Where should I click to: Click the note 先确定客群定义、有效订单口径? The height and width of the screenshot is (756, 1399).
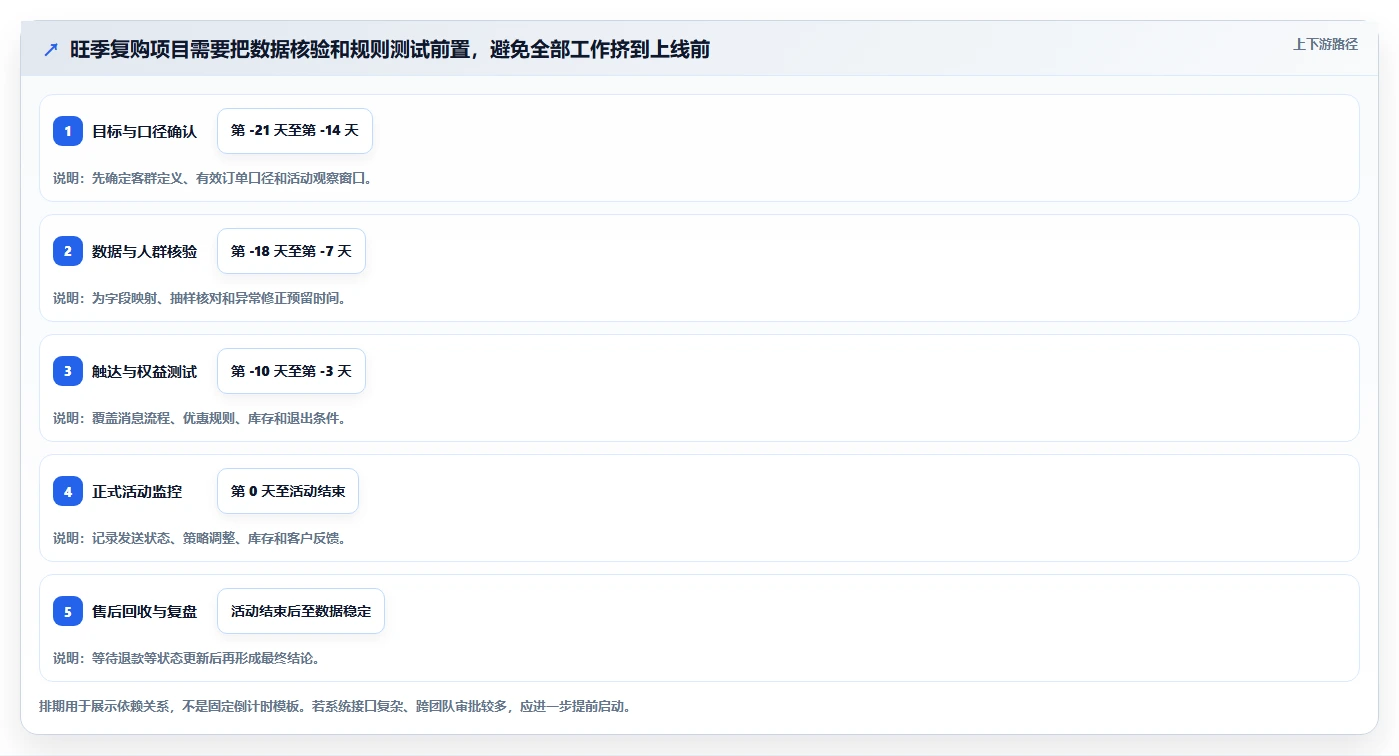(x=213, y=178)
